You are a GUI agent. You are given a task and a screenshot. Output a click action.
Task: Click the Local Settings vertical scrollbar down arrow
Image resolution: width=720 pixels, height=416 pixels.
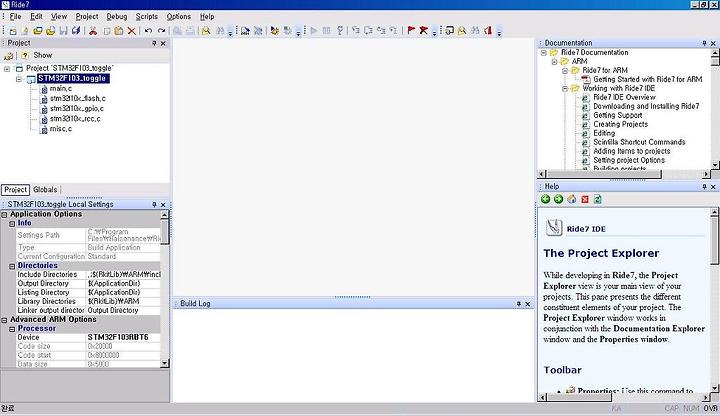pos(164,364)
